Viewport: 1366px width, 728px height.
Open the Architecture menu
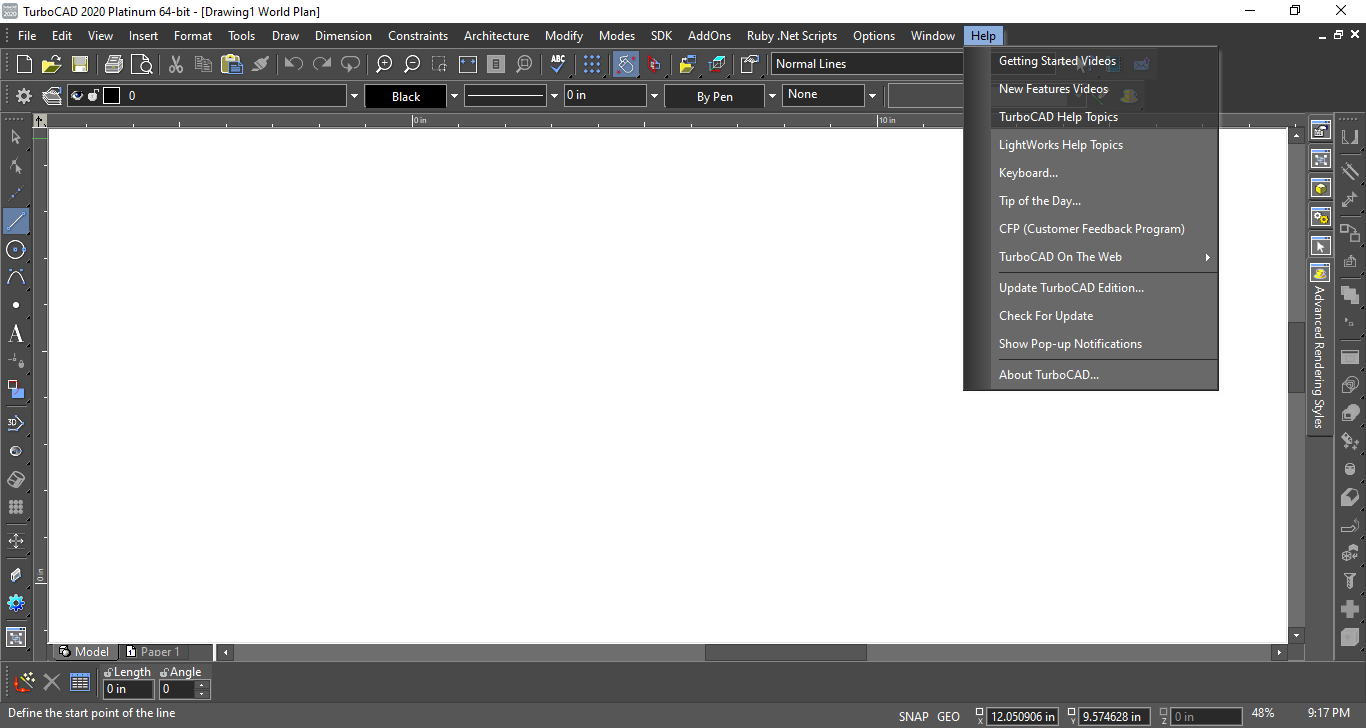coord(496,36)
